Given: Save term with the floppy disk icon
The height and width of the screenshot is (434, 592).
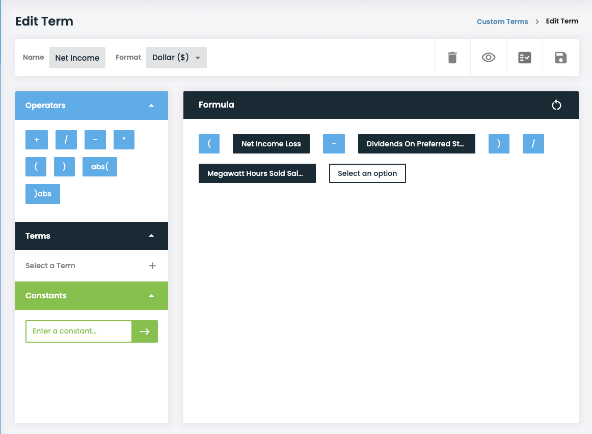Looking at the screenshot, I should [x=561, y=58].
